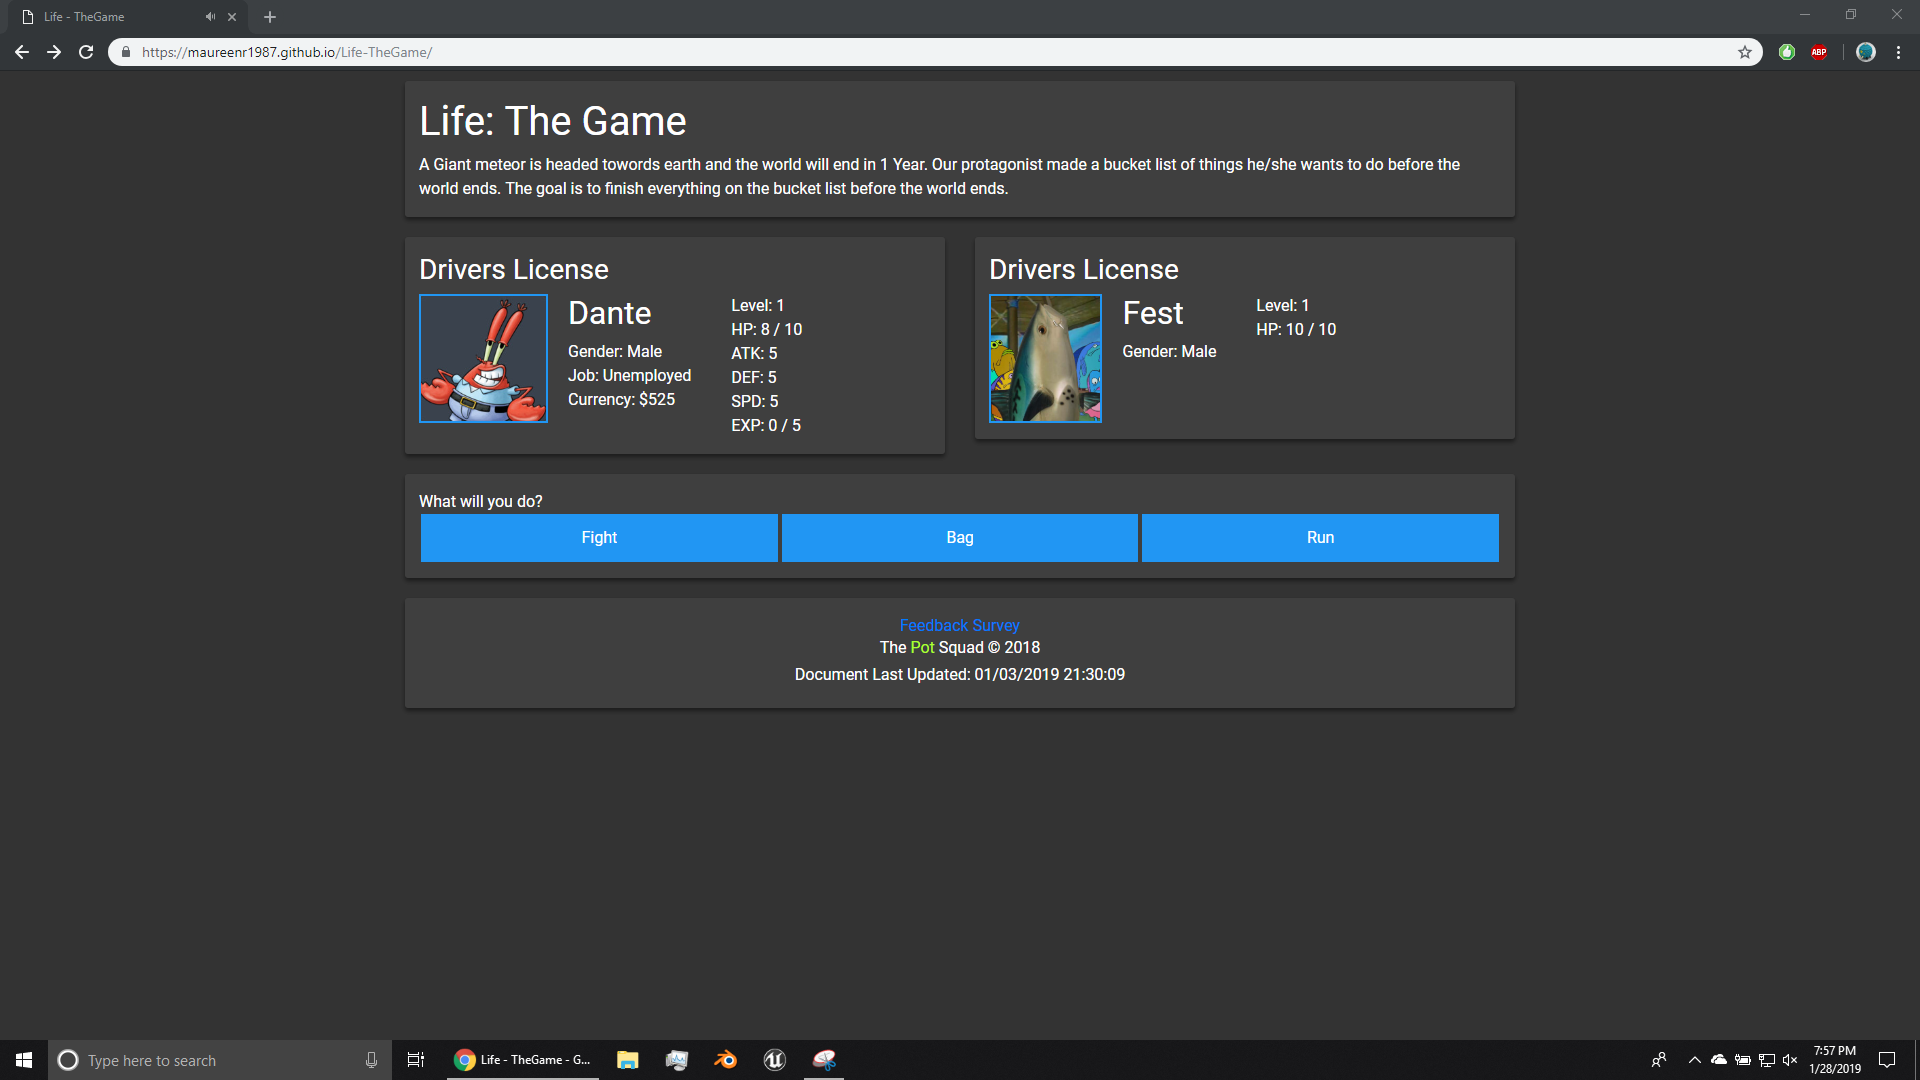The height and width of the screenshot is (1080, 1920).
Task: Mute the tab via speaker icon
Action: click(210, 17)
